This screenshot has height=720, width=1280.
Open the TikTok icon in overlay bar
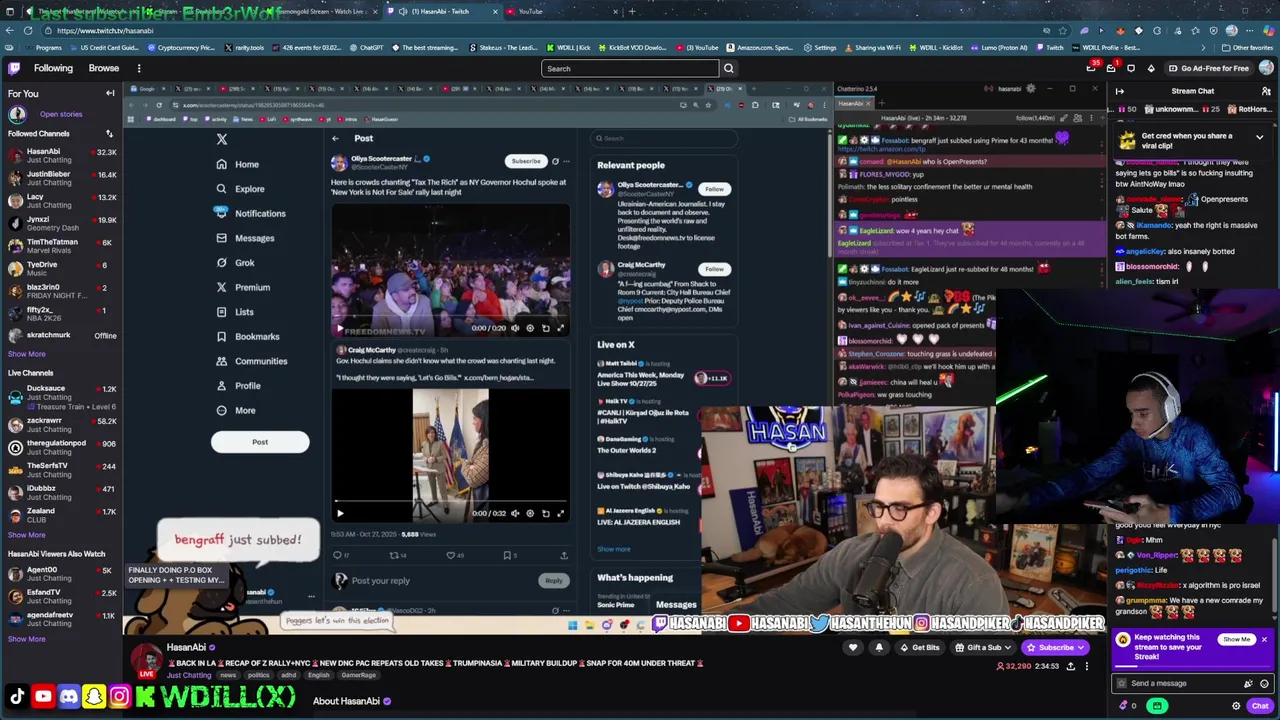(17, 697)
